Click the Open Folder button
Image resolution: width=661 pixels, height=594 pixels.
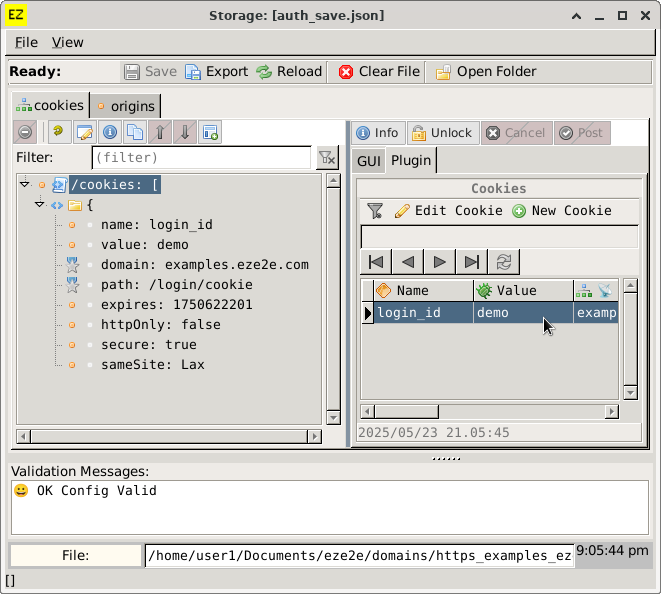point(486,72)
